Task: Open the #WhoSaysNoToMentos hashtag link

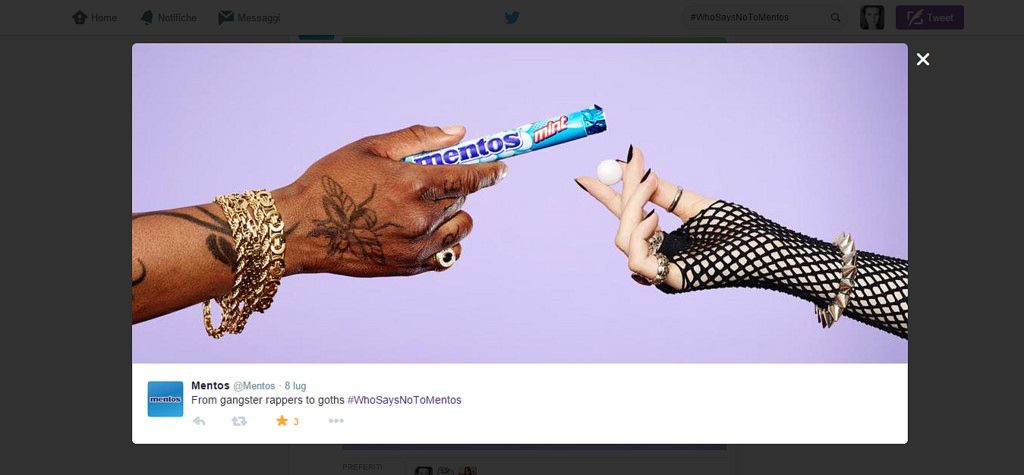Action: pyautogui.click(x=404, y=400)
